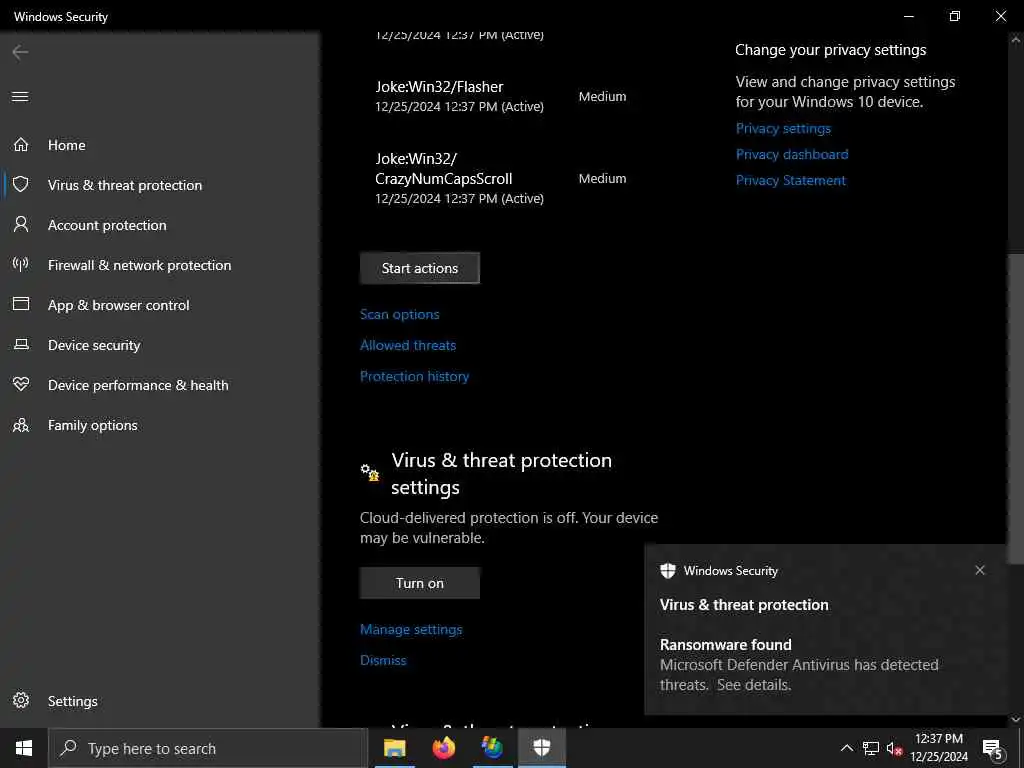Select the Joke:Win32/Flasher threat entry
The height and width of the screenshot is (768, 1024).
point(502,96)
